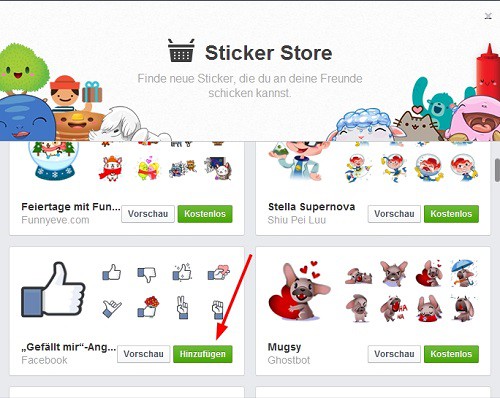
Task: Preview the Gefällt mir sticker pack
Action: coord(144,354)
